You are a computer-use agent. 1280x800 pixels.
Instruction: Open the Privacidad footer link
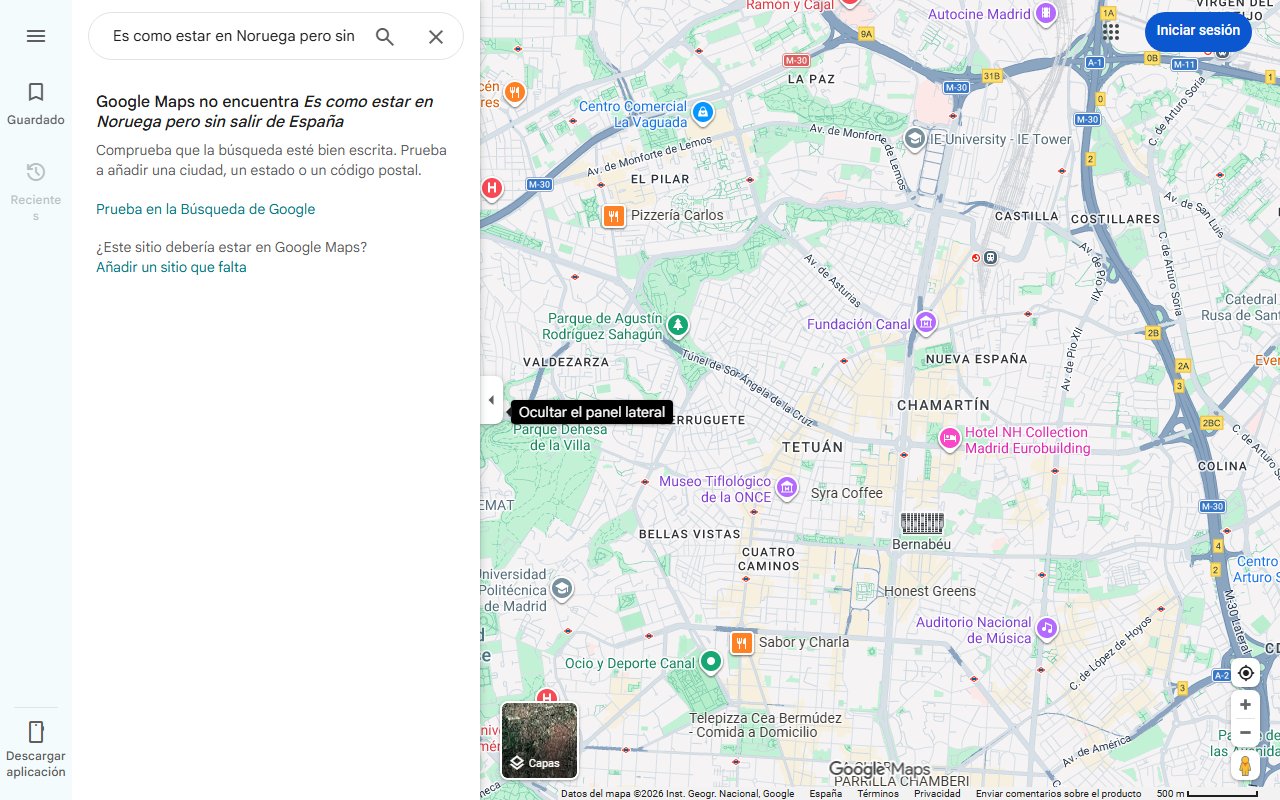[x=937, y=794]
